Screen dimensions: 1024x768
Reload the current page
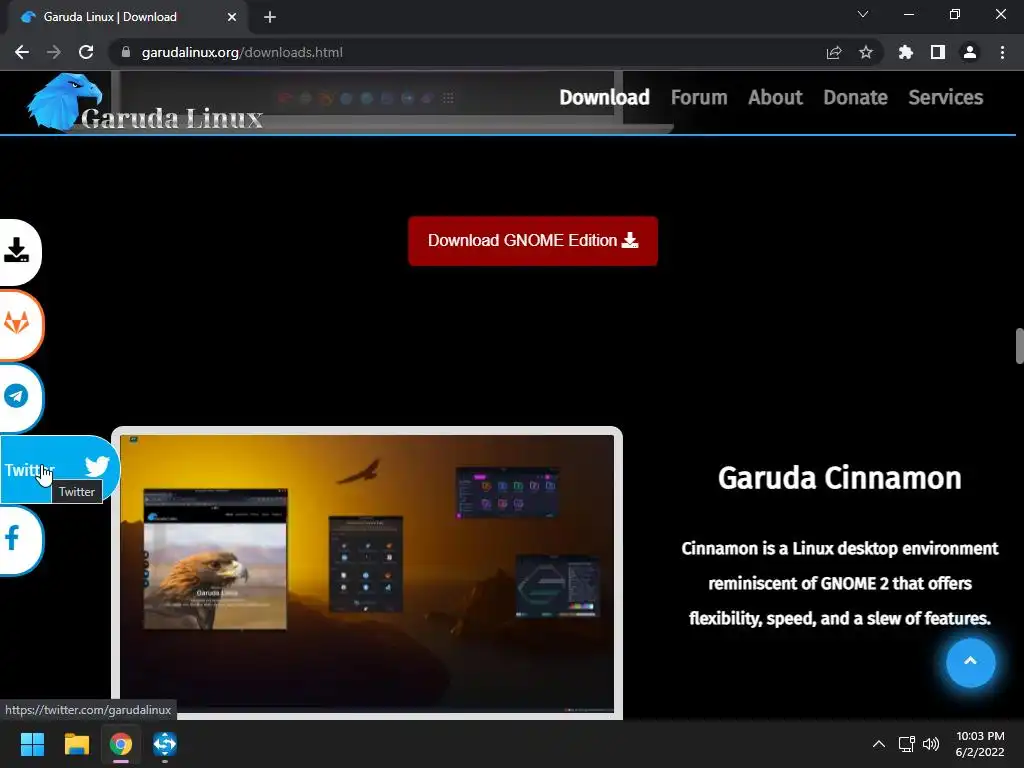[86, 52]
